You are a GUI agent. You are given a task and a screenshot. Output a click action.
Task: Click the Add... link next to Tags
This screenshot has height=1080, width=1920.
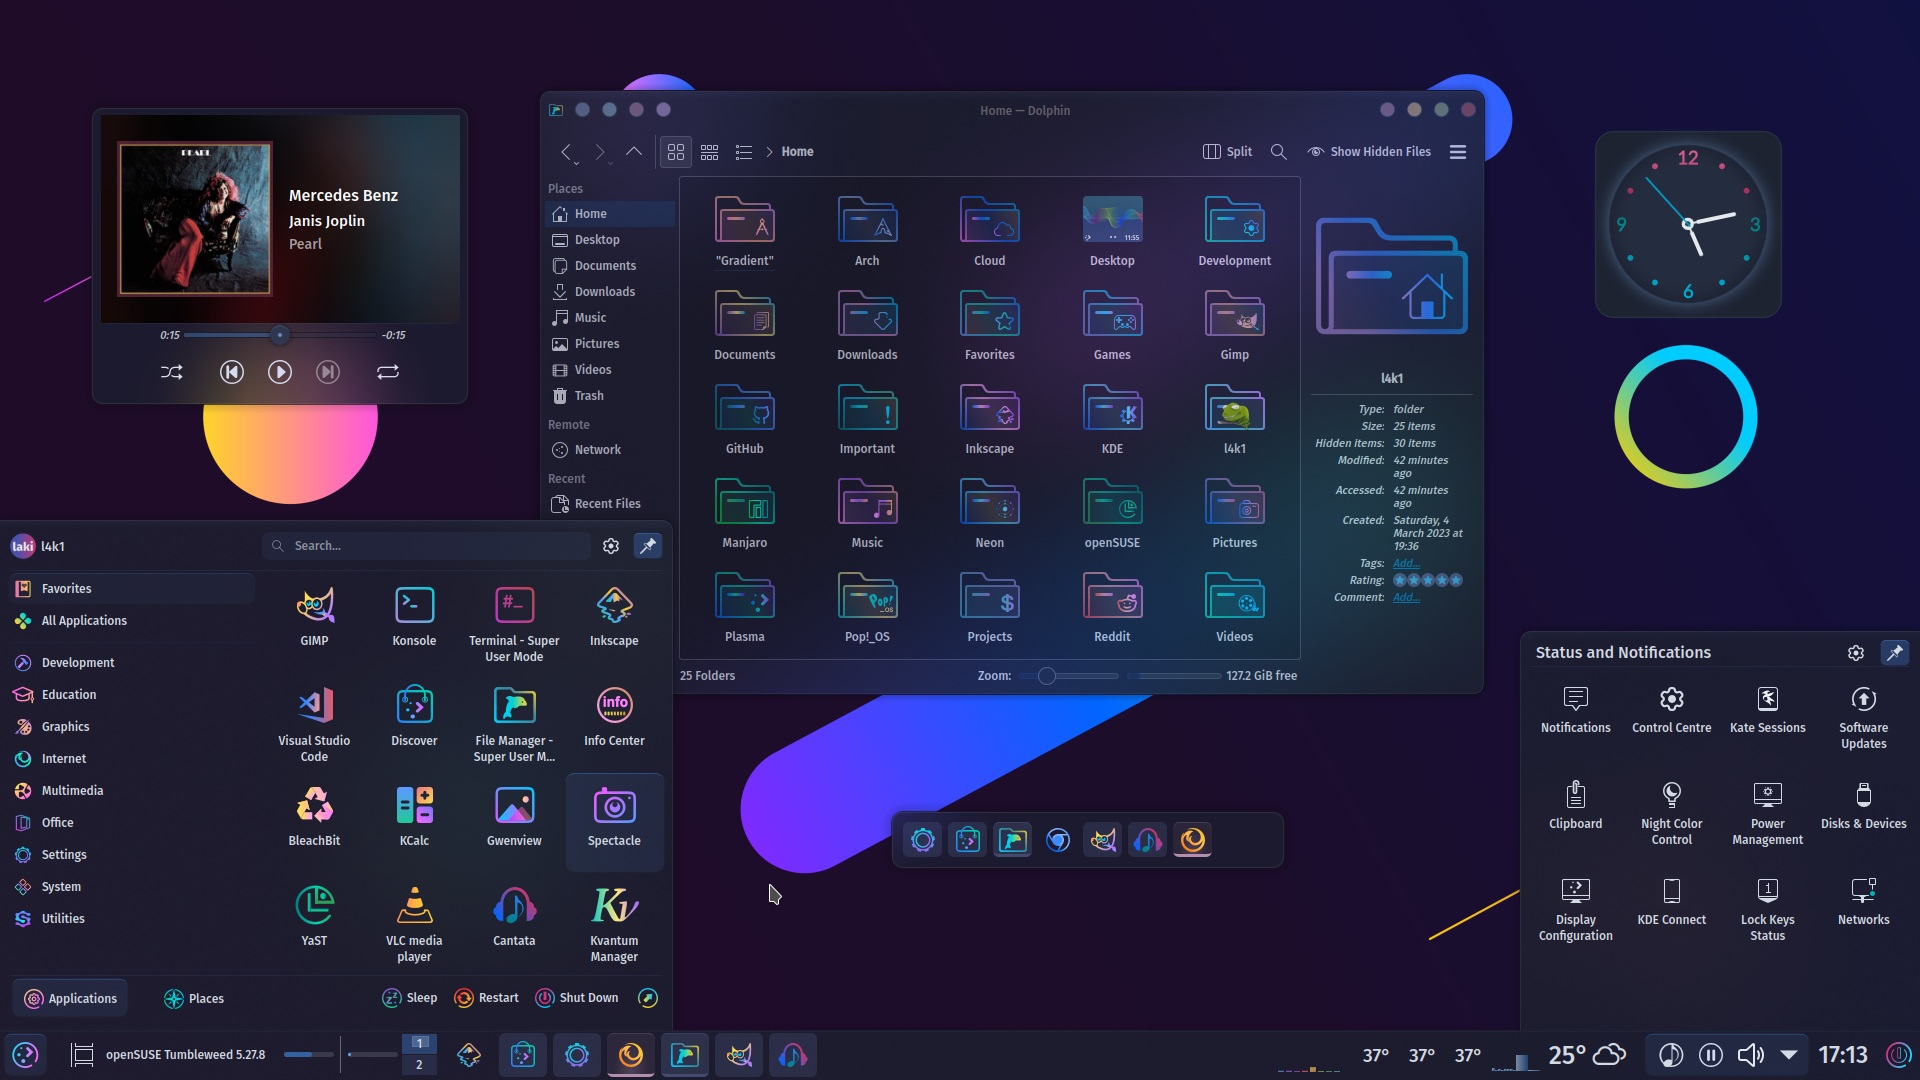1407,562
